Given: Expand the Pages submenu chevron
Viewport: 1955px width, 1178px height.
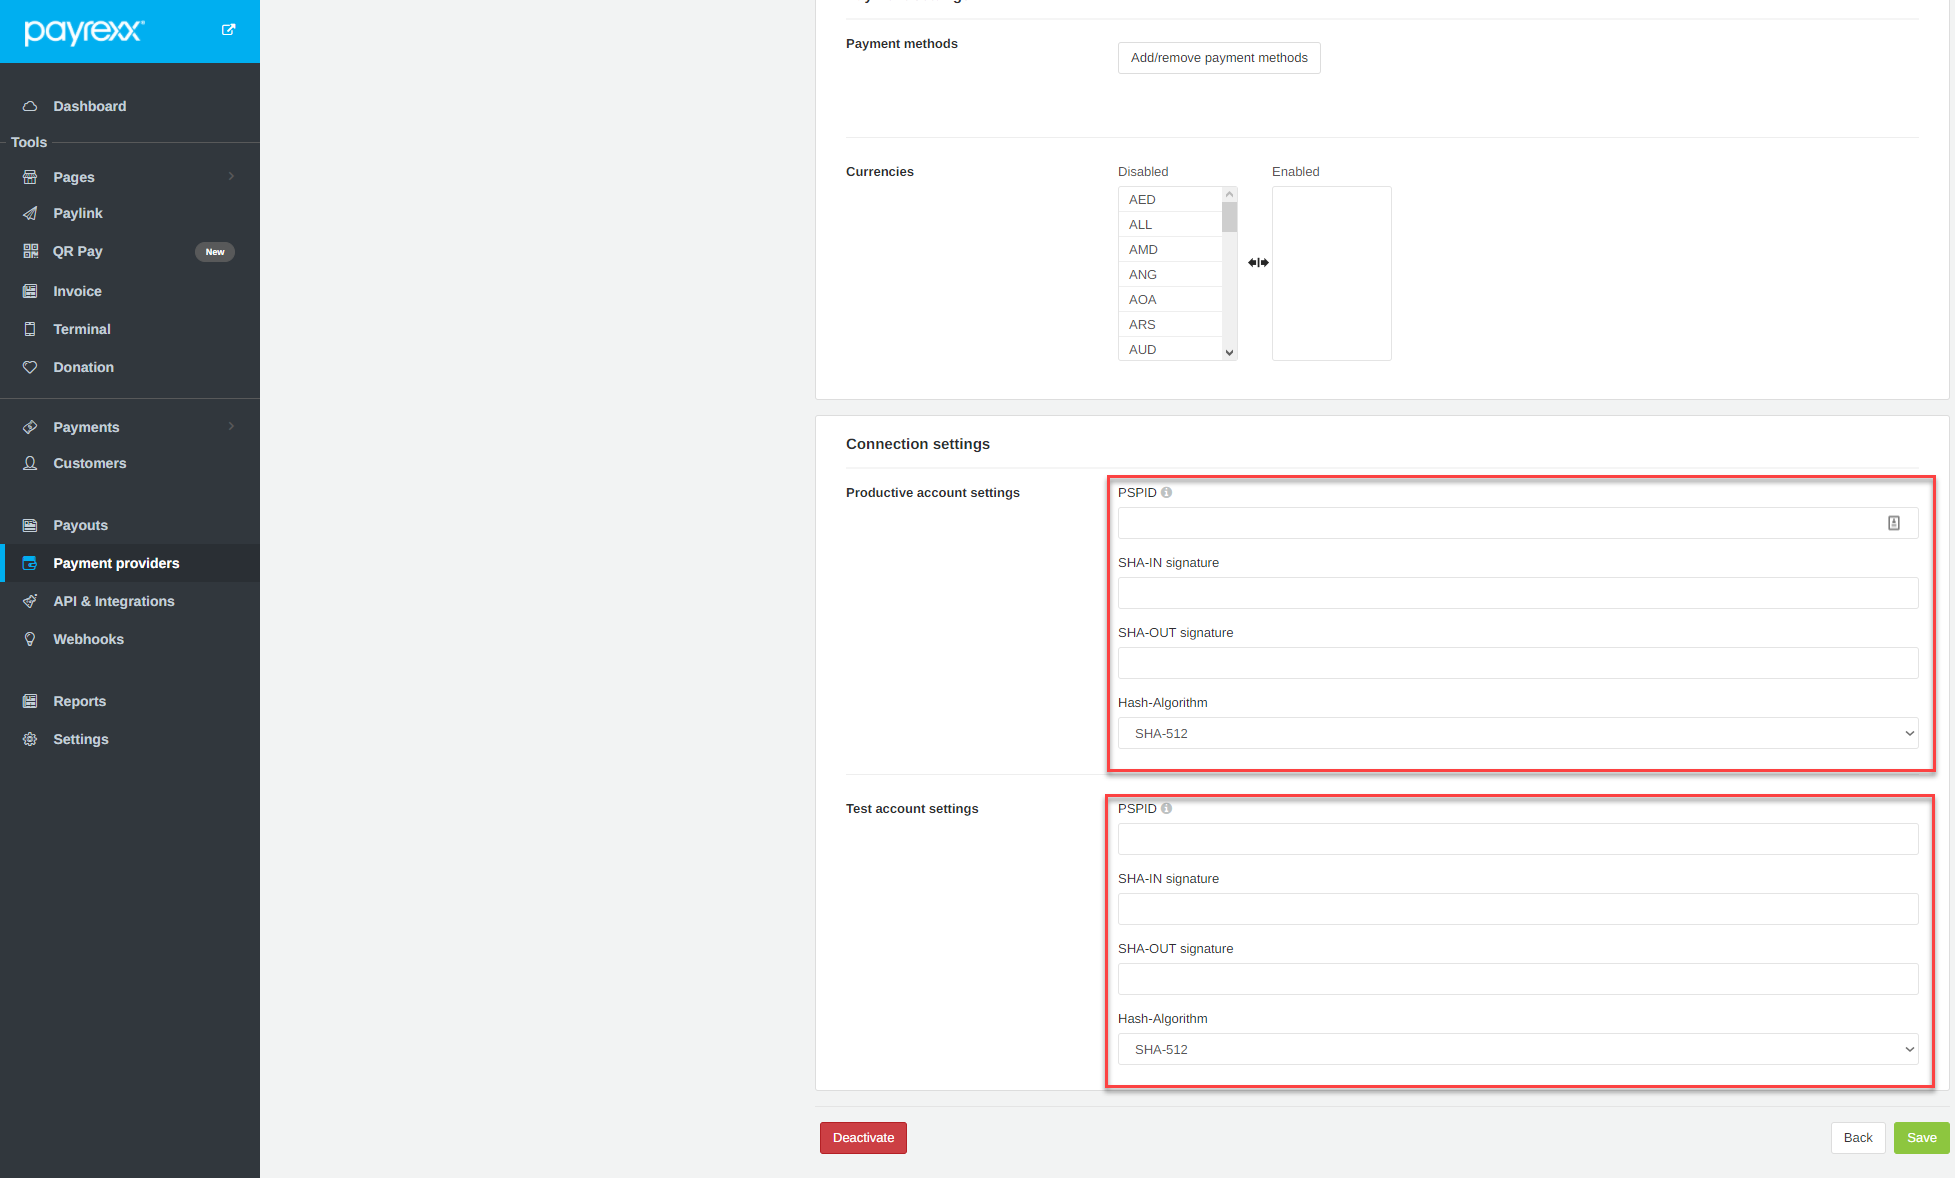Looking at the screenshot, I should 231,176.
